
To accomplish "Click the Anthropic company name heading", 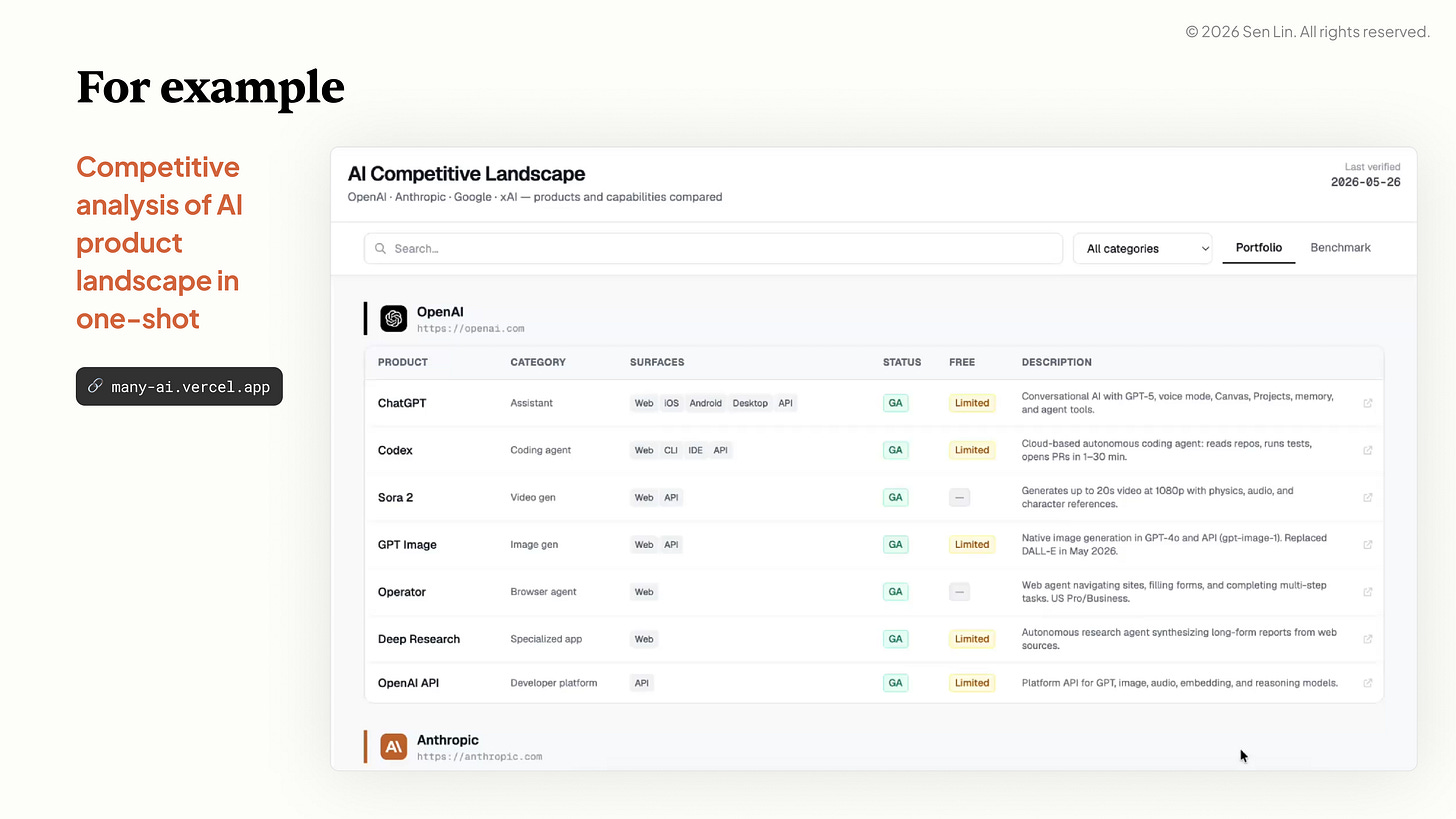I will [448, 740].
